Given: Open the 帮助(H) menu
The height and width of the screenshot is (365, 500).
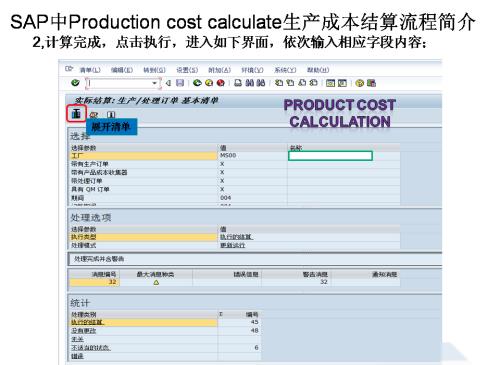Looking at the screenshot, I should tap(318, 70).
